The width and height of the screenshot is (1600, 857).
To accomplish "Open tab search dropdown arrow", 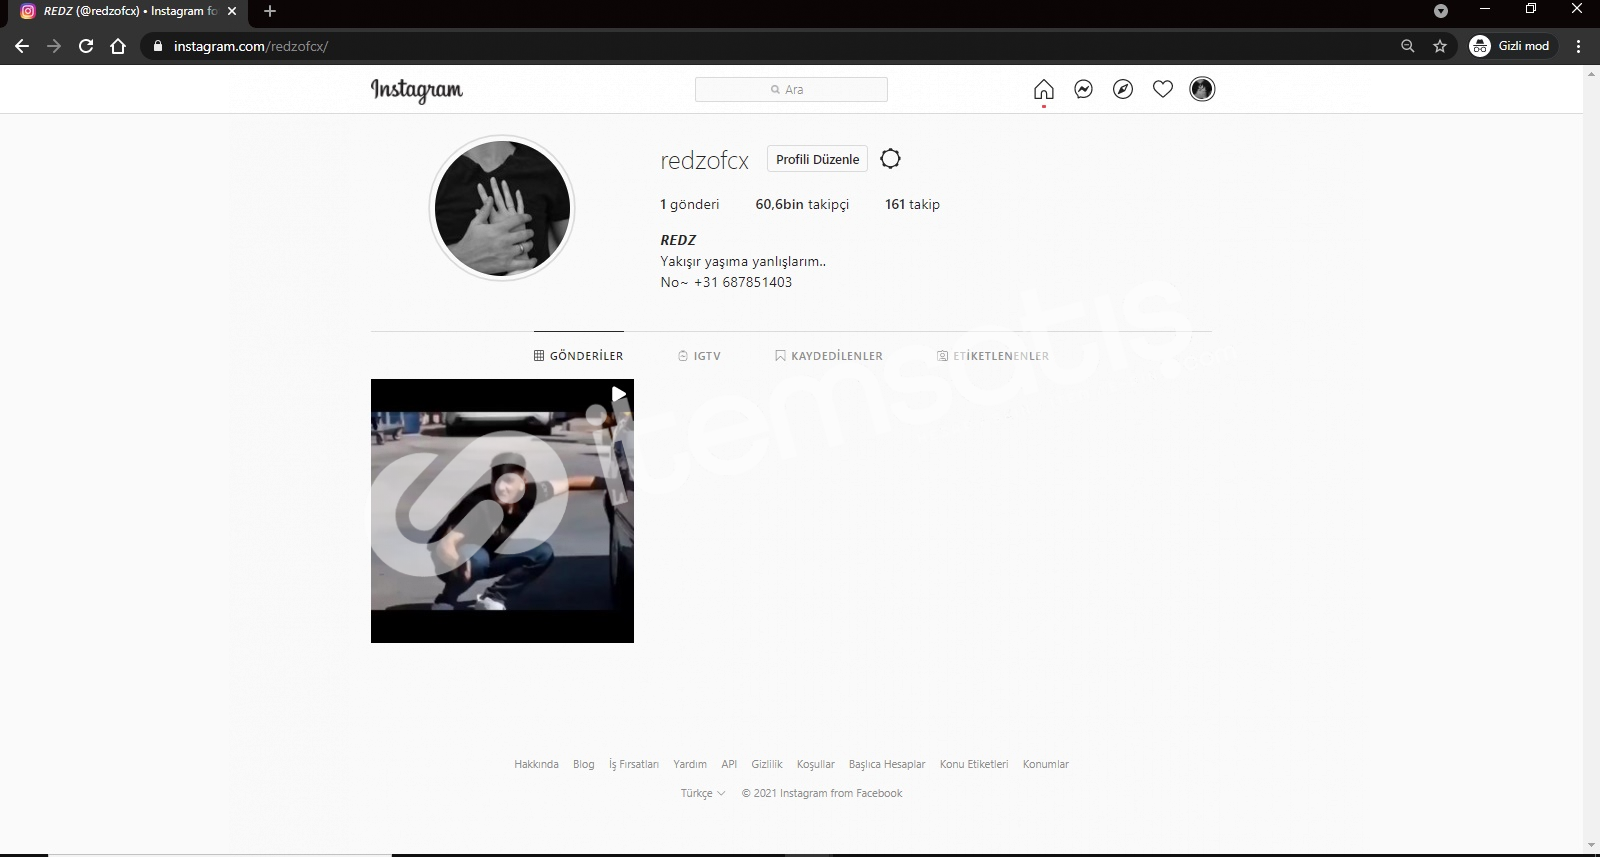I will pyautogui.click(x=1441, y=11).
